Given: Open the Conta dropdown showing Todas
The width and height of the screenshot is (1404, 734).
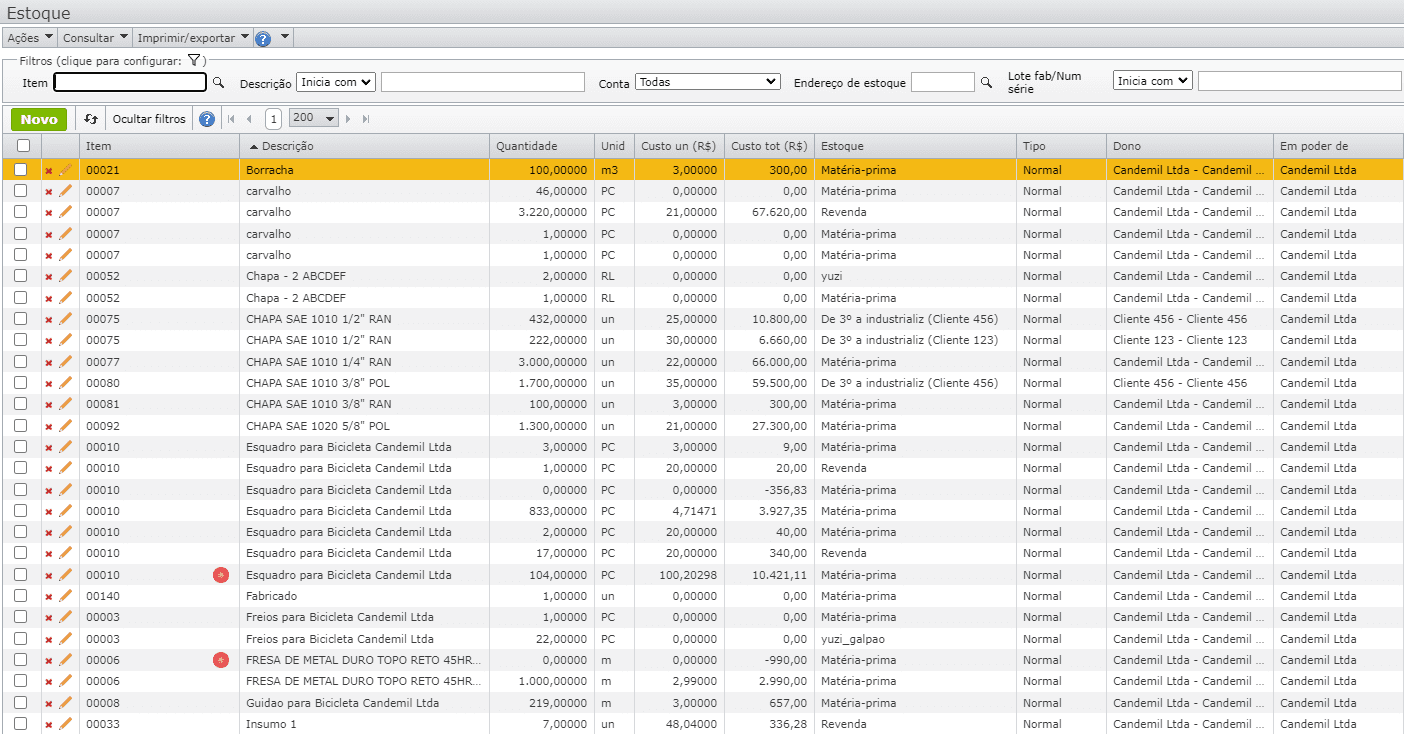Looking at the screenshot, I should click(x=707, y=82).
